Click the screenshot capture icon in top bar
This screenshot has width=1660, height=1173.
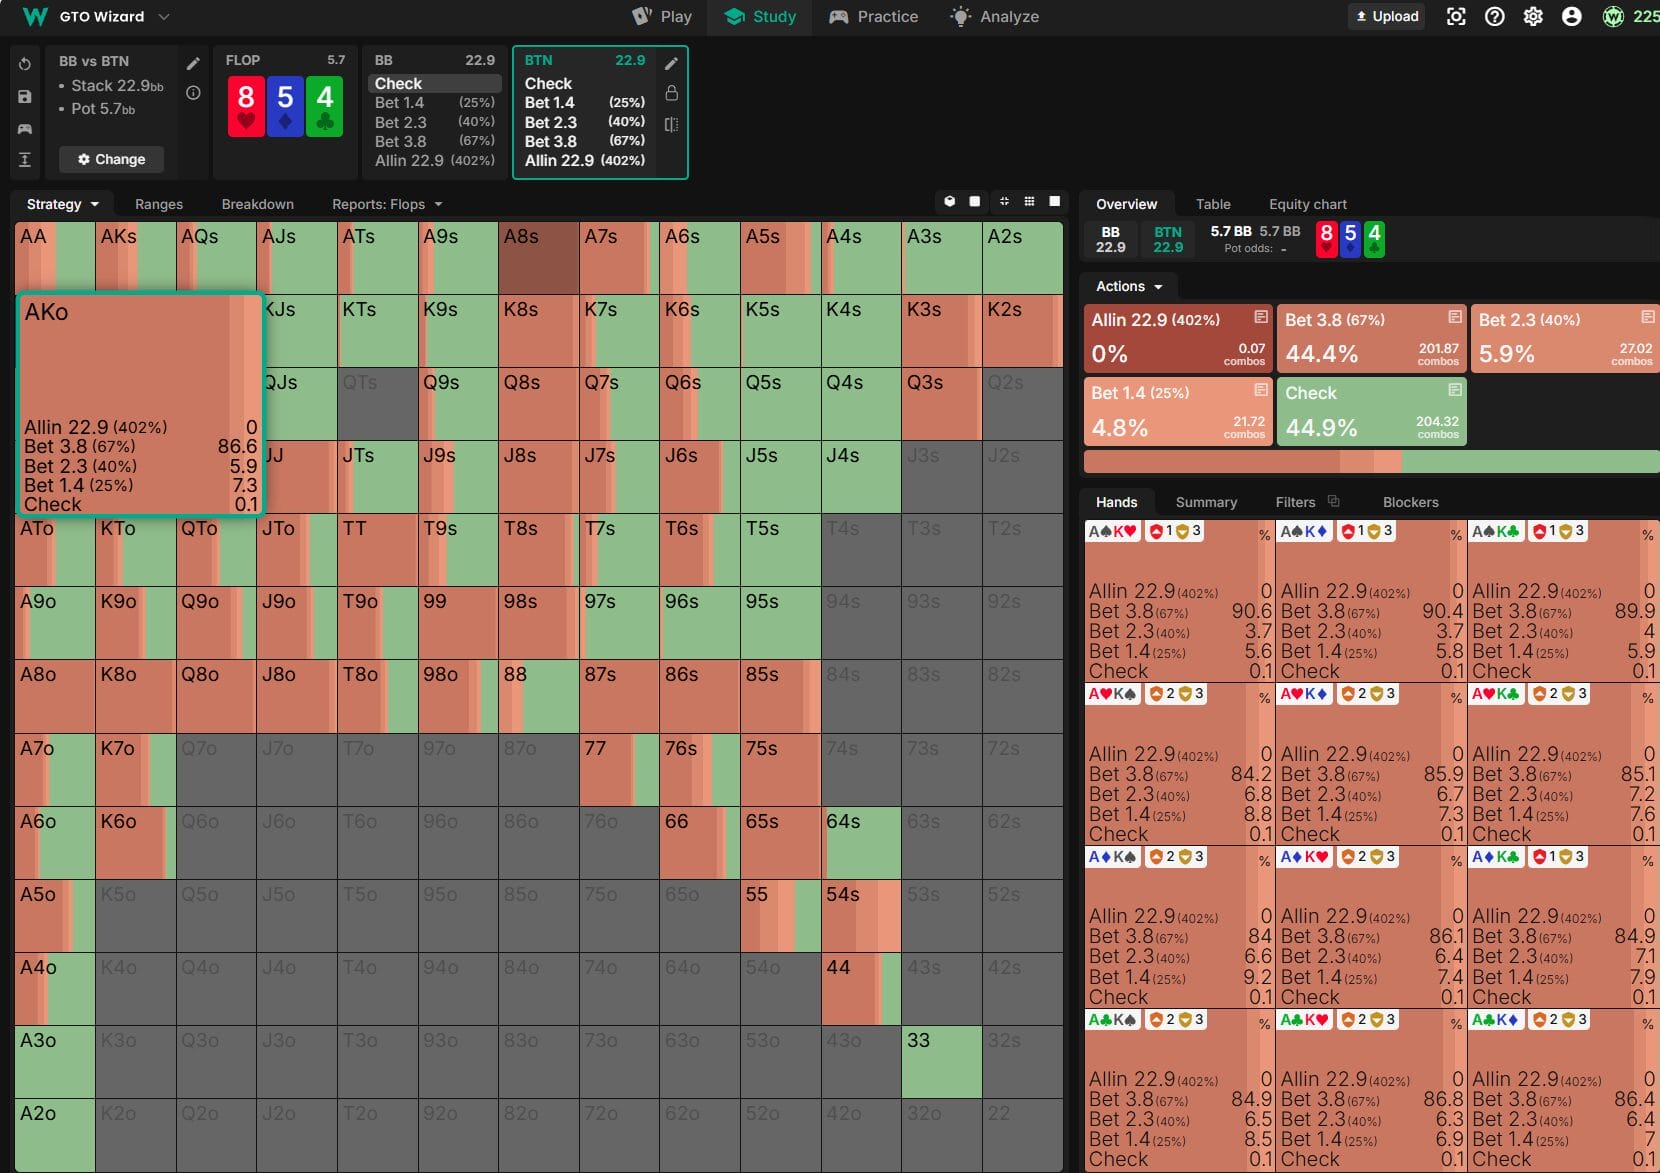click(x=1456, y=17)
